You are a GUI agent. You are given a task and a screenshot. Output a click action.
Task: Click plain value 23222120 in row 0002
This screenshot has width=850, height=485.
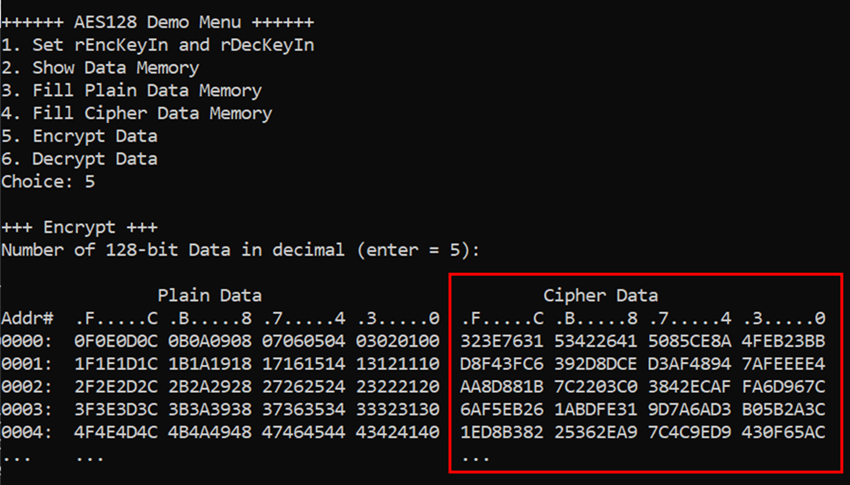tap(398, 387)
